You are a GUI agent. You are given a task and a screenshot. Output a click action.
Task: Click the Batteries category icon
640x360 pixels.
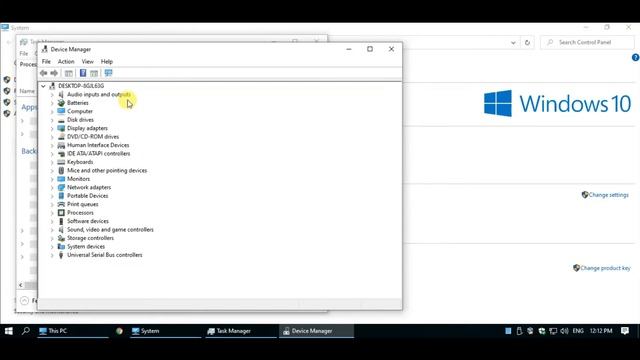click(61, 103)
